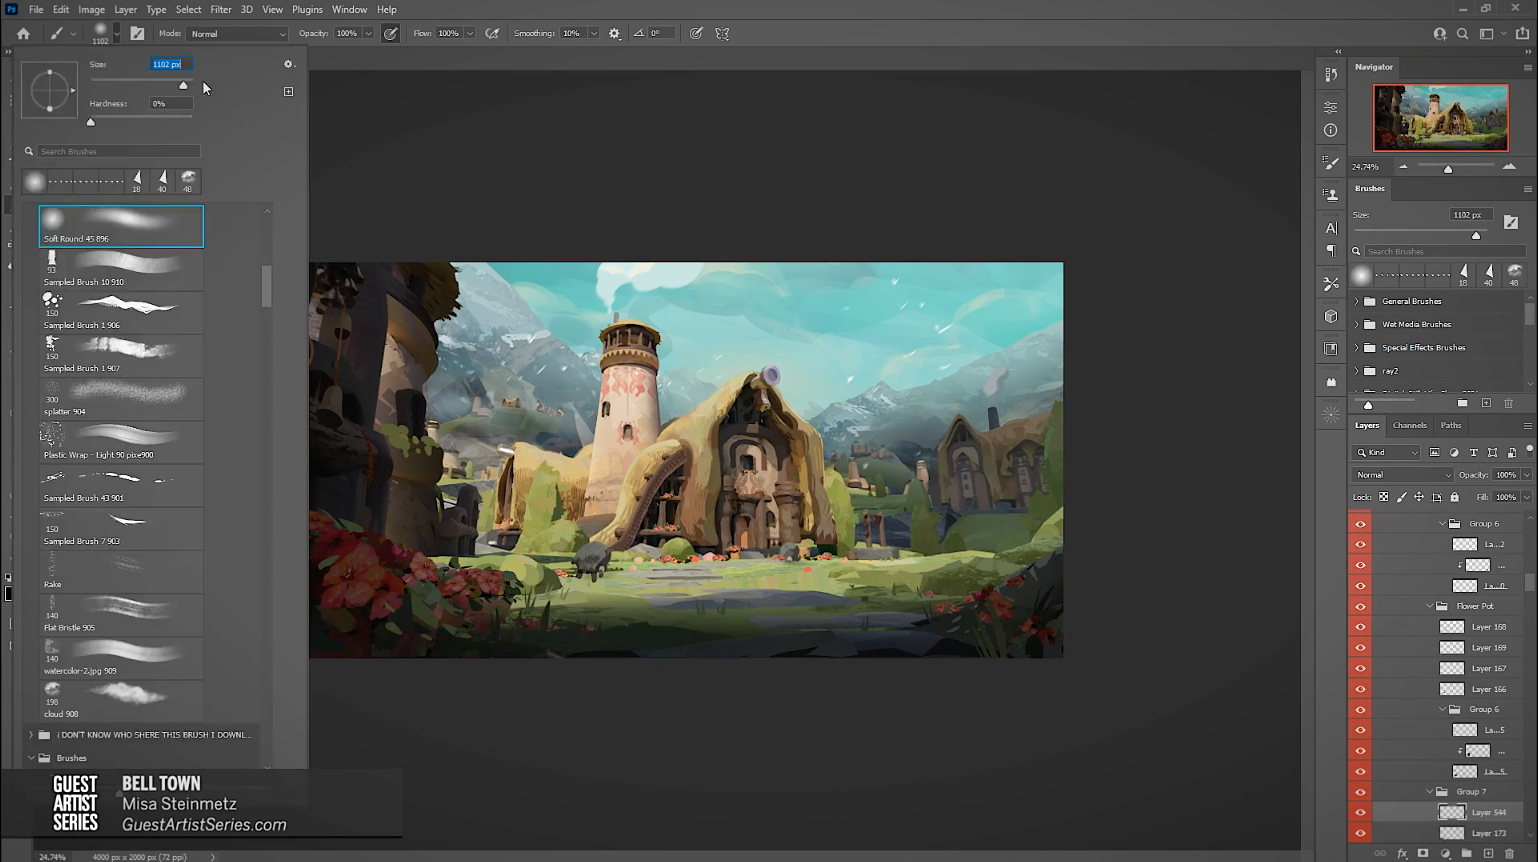Open symmetry paint butterfly icon

click(722, 33)
